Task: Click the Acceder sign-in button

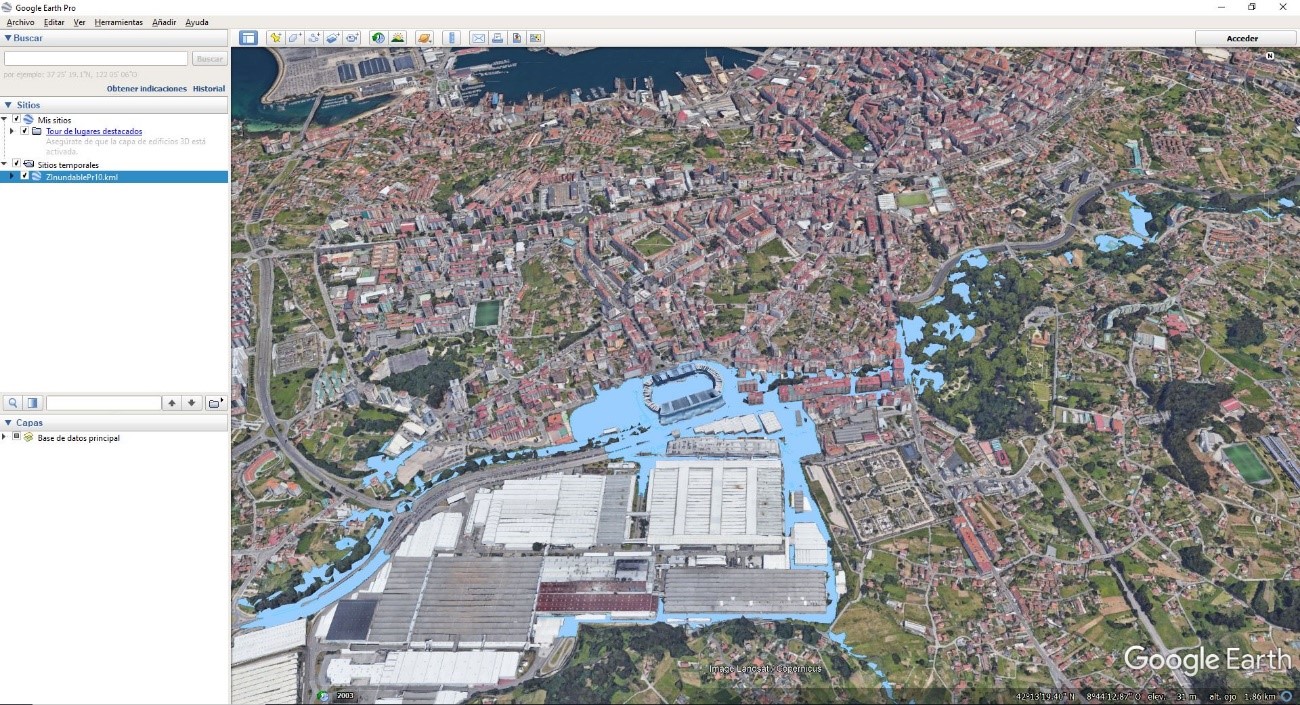Action: click(1242, 38)
